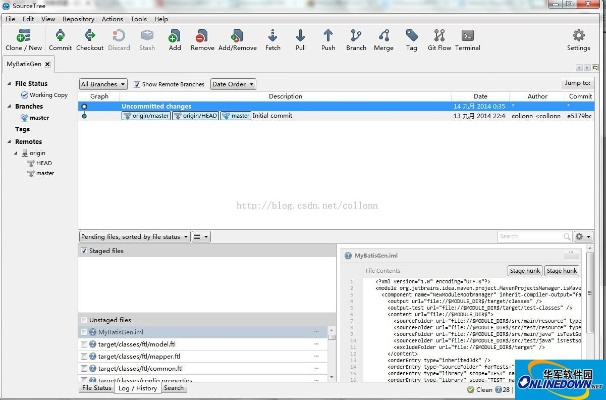Launch Git Flow from the toolbar

click(439, 38)
